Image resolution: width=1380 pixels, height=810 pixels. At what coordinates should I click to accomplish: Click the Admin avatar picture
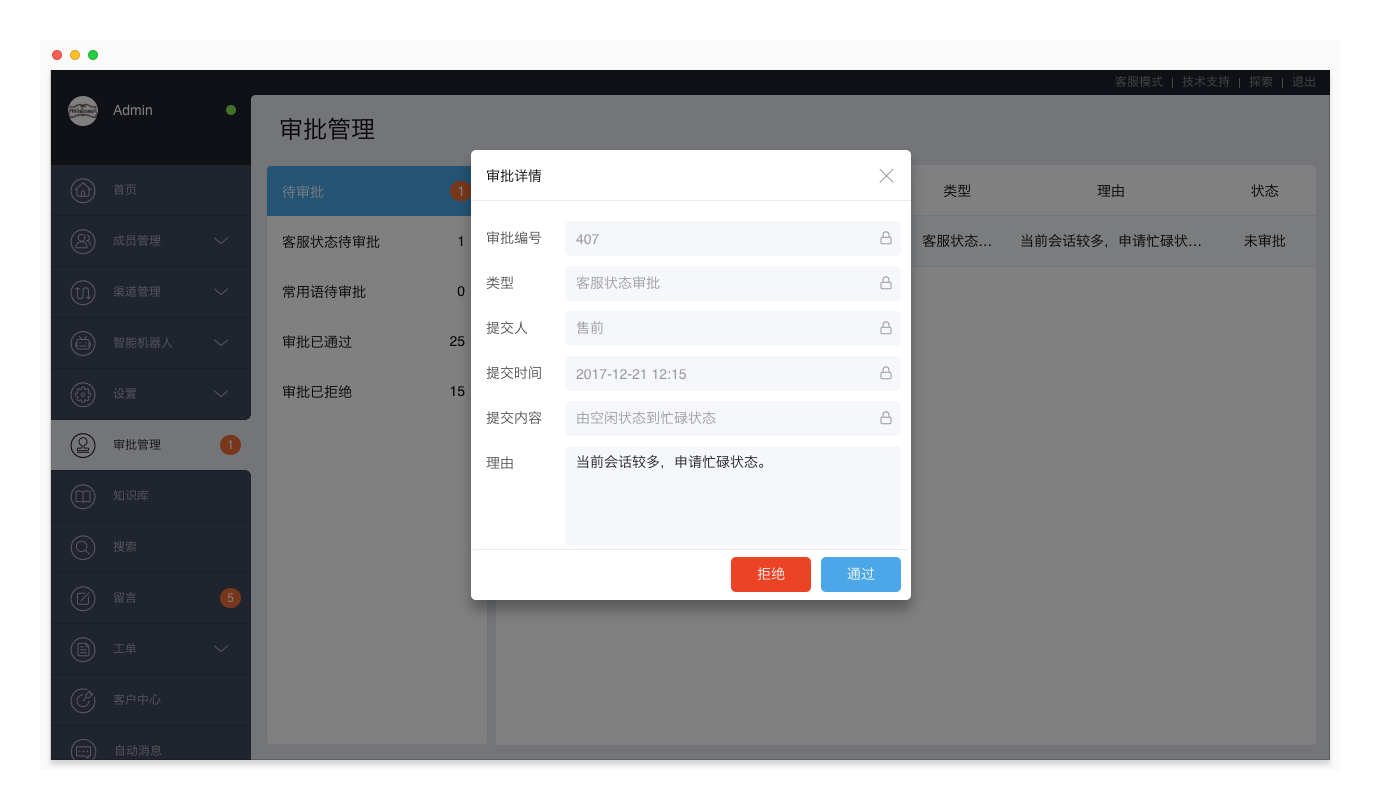click(83, 111)
